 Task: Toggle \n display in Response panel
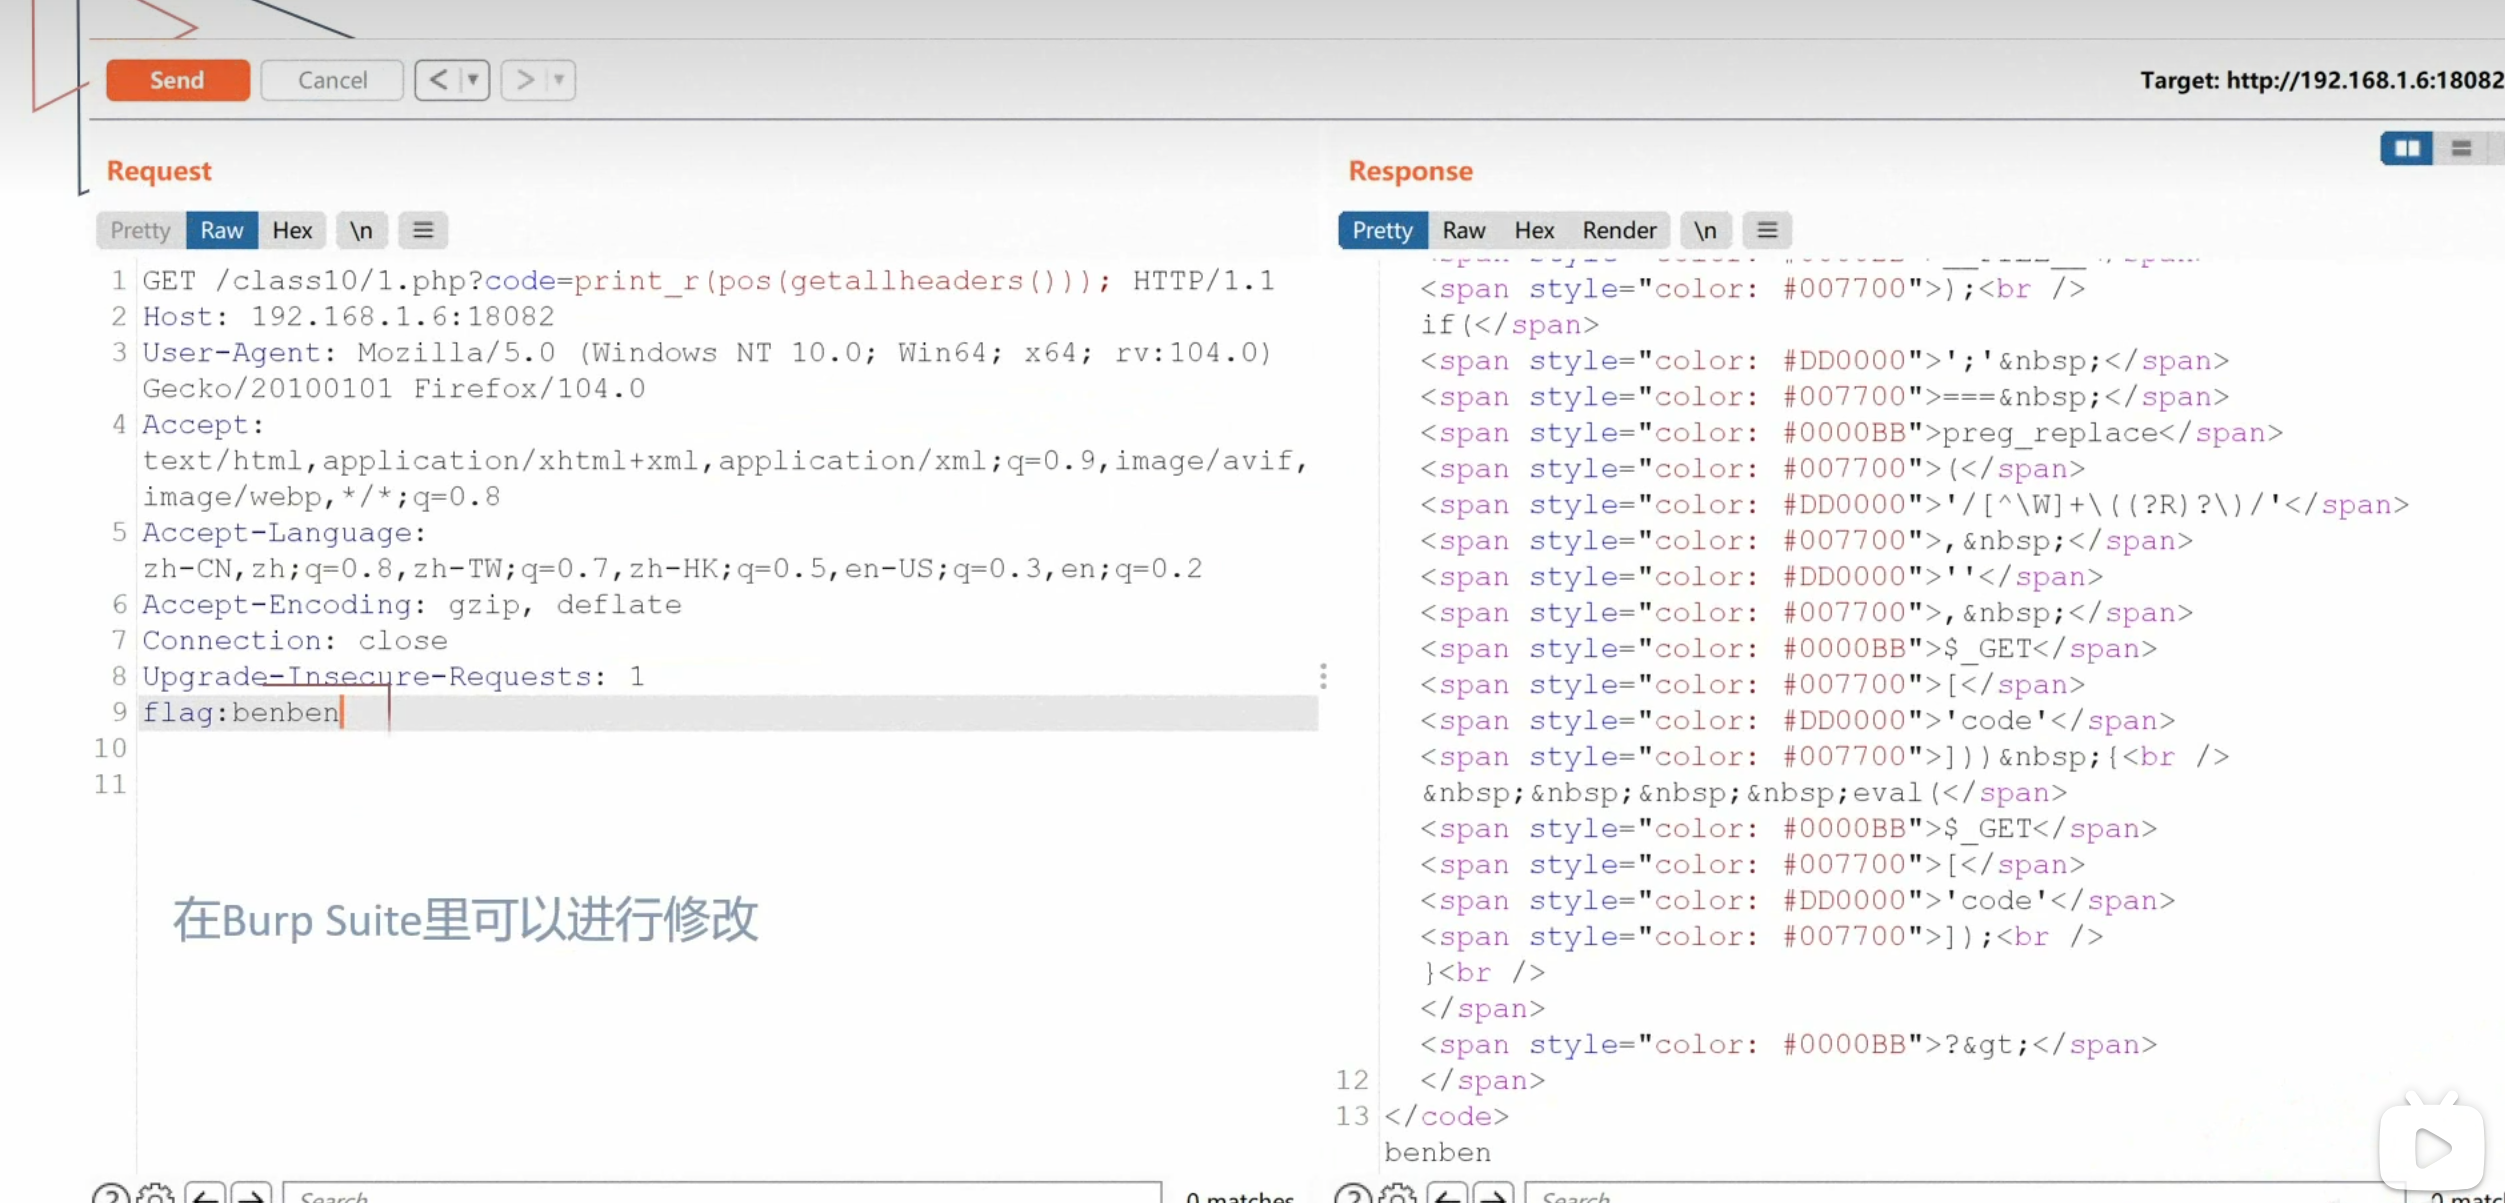(x=1705, y=230)
